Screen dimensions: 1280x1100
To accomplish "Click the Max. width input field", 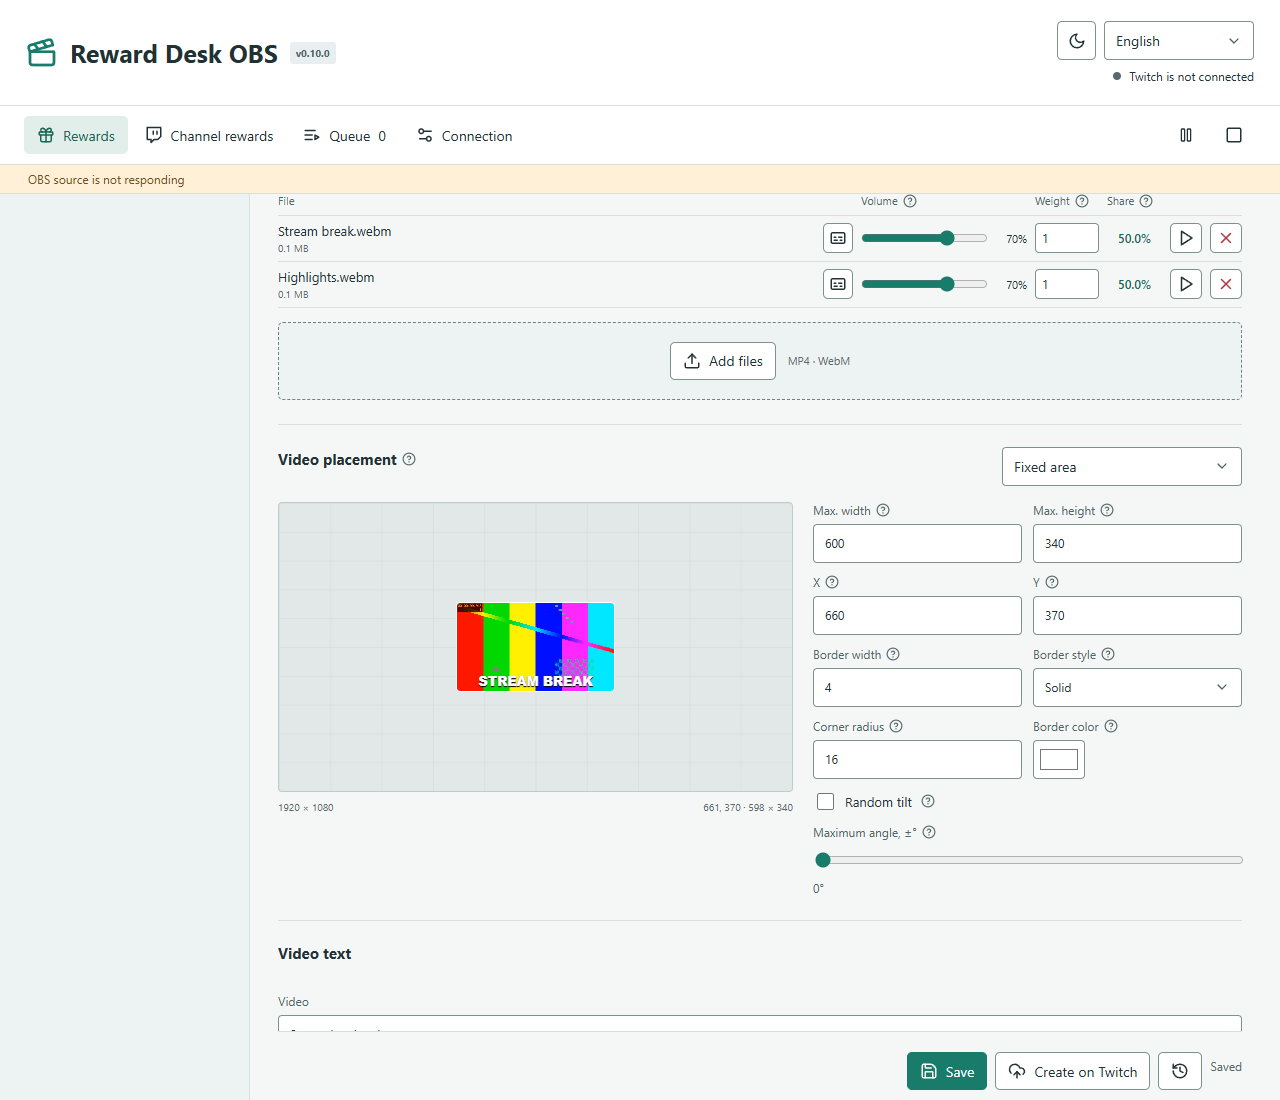I will pyautogui.click(x=917, y=544).
